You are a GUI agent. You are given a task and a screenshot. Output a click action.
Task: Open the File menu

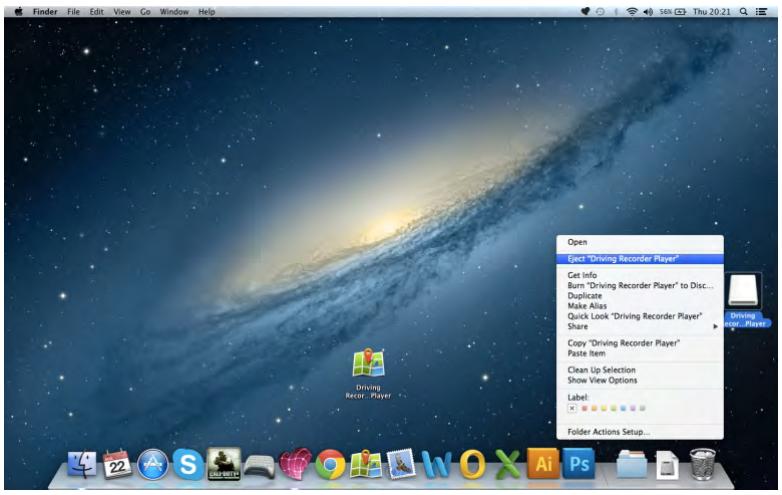tap(73, 11)
